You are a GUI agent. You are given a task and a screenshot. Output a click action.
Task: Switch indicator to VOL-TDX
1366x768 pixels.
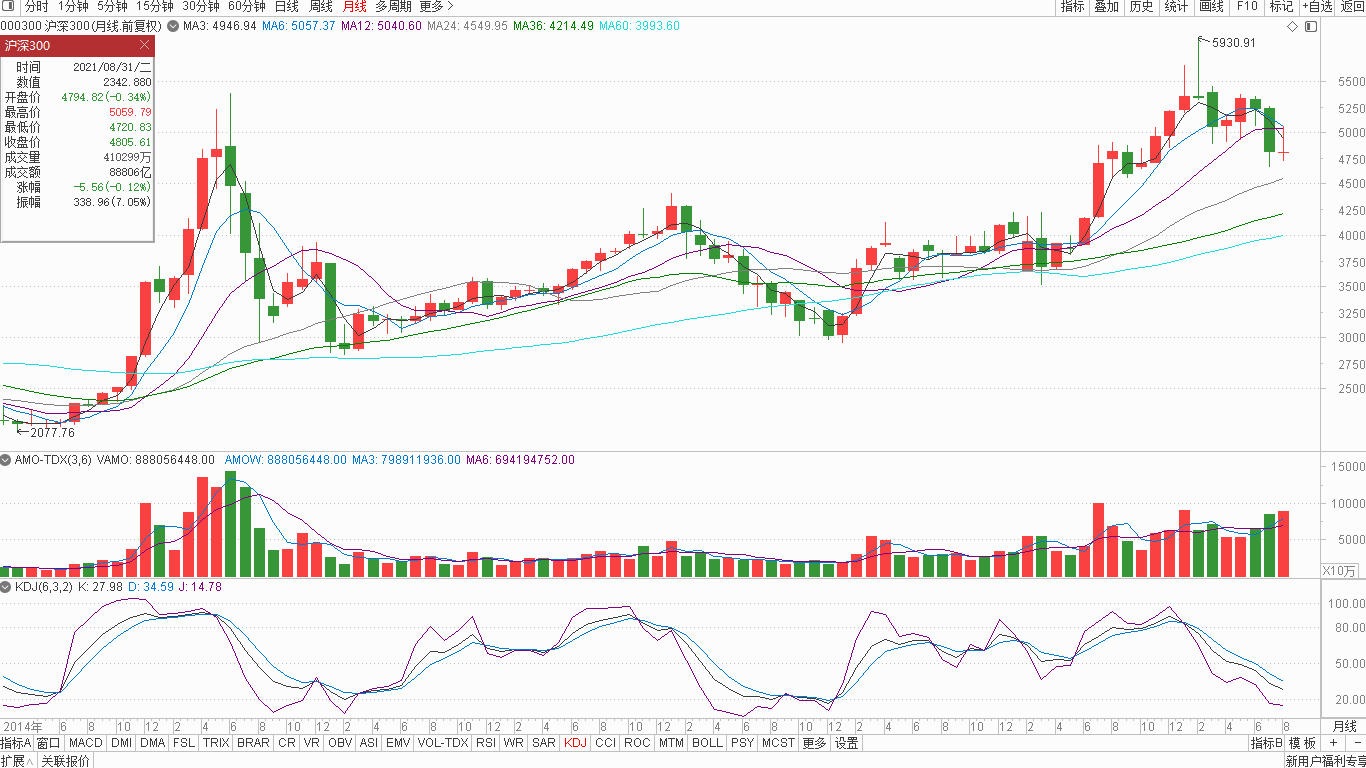(x=443, y=743)
